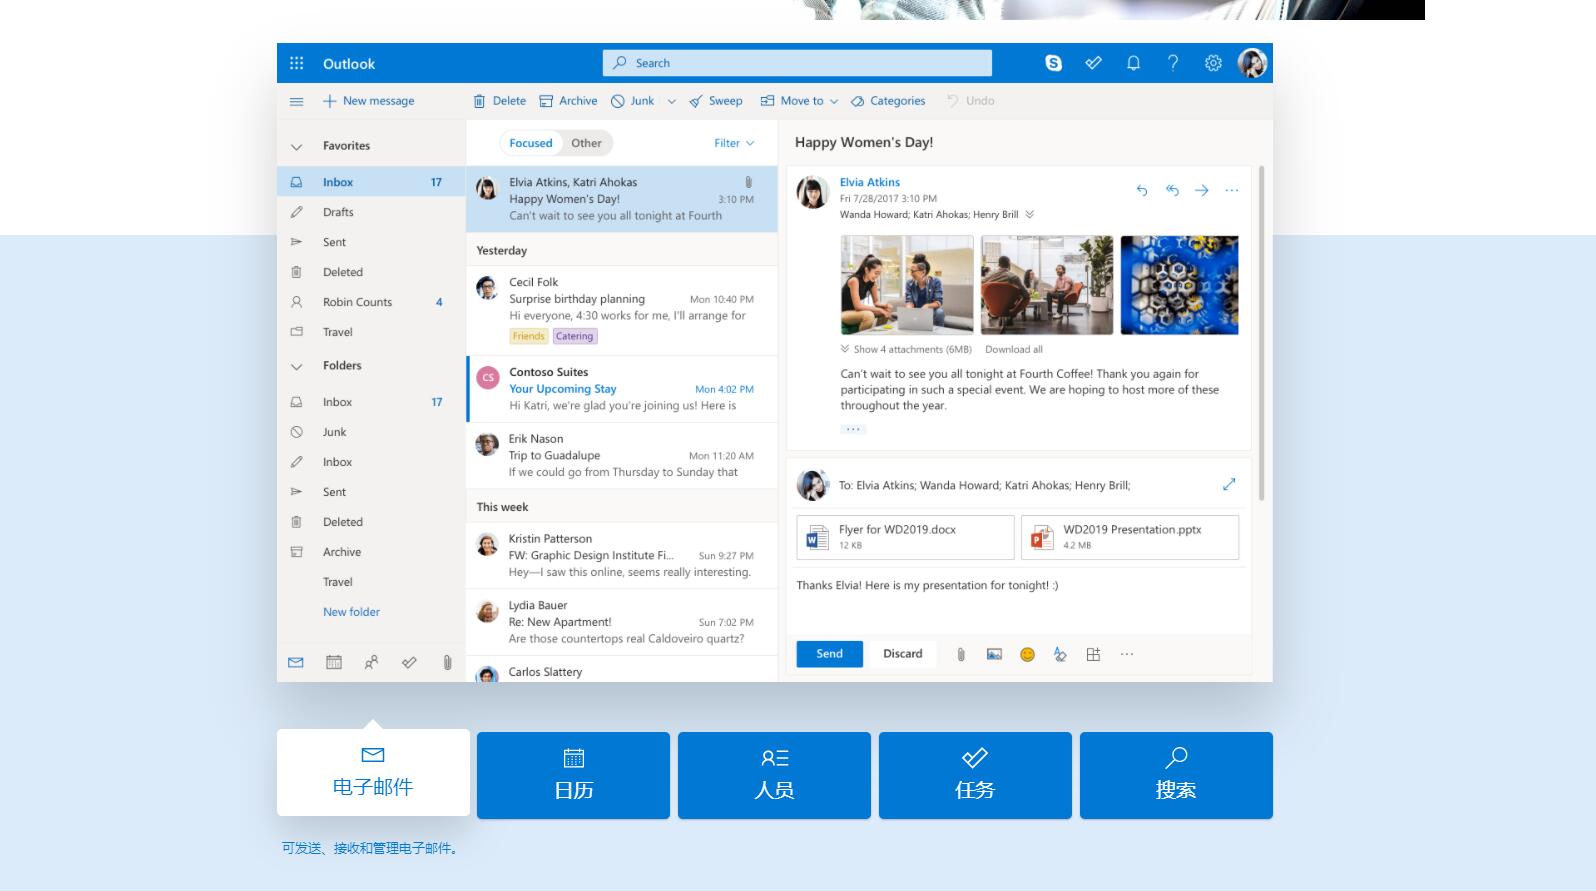
Task: Open Flyer for WD2019.docx attachment
Action: (905, 537)
